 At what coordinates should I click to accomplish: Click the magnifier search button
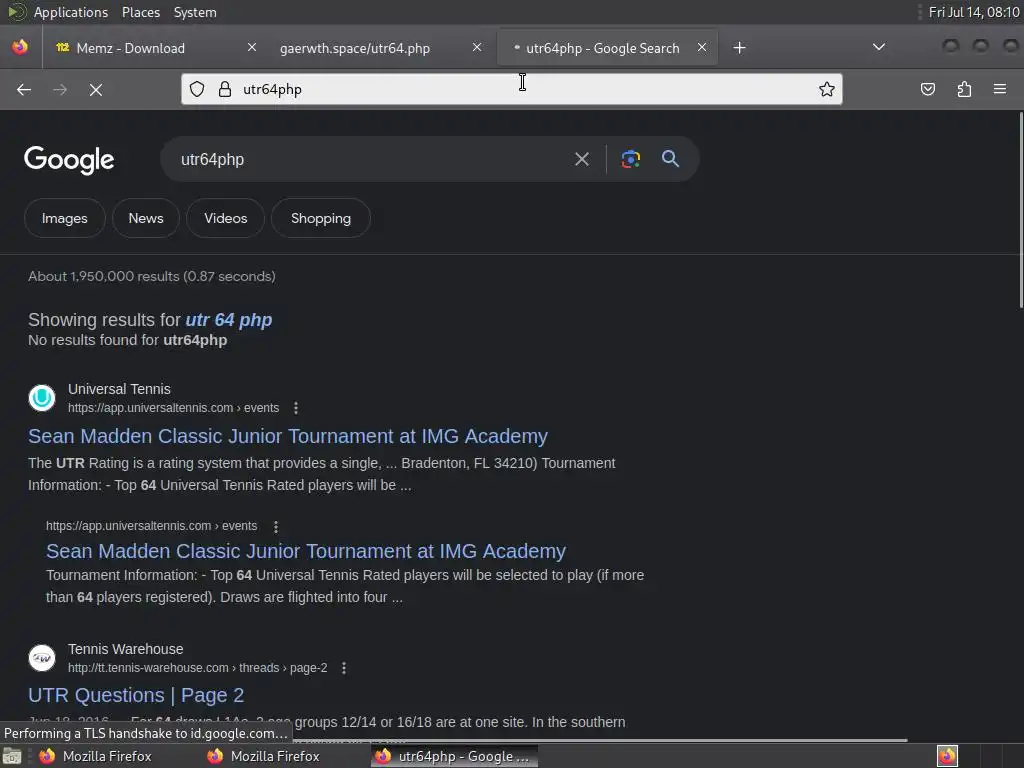[671, 159]
